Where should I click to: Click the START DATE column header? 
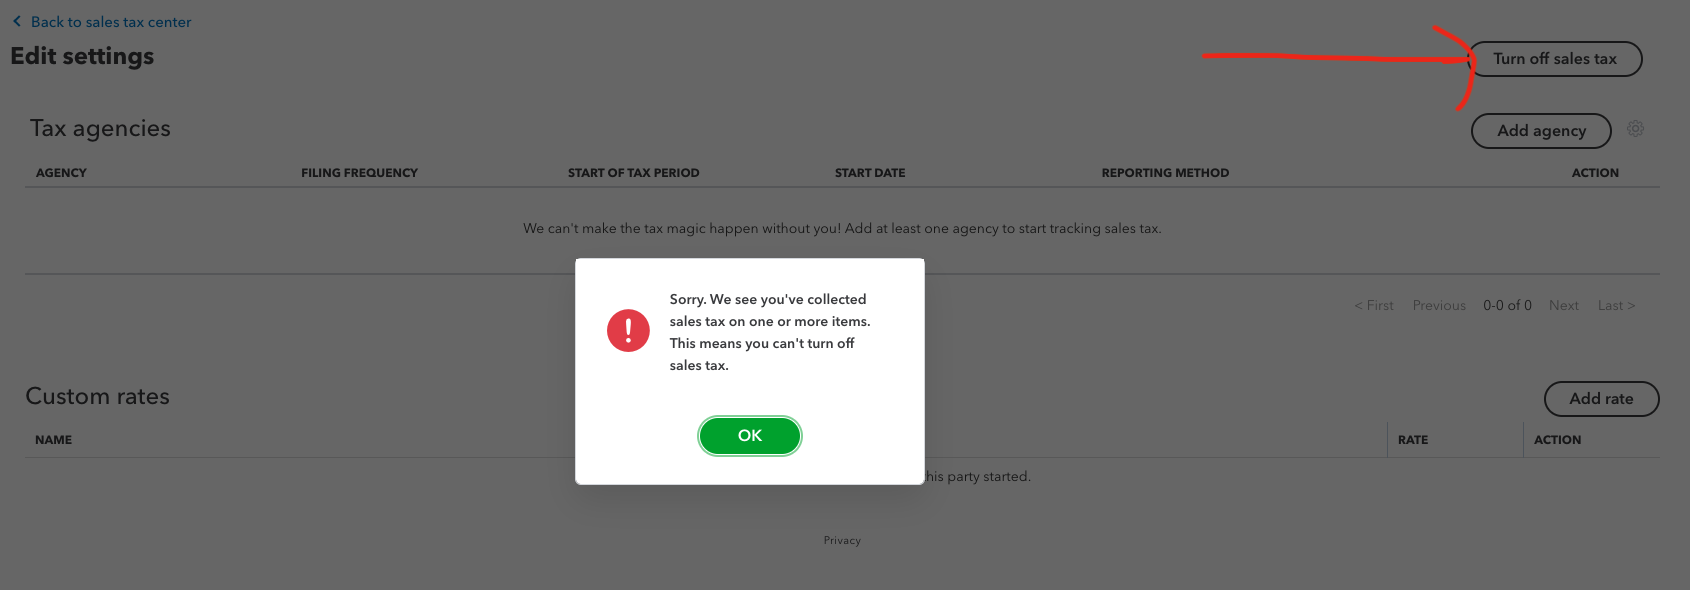coord(869,173)
